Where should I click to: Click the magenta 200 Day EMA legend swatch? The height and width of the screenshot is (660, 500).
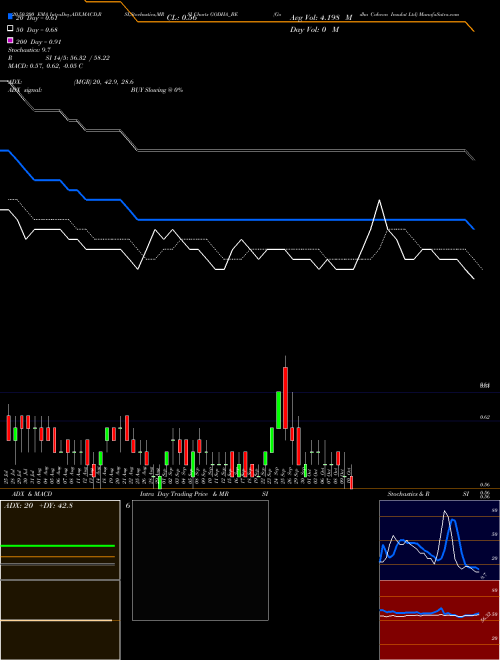(x=10, y=40)
